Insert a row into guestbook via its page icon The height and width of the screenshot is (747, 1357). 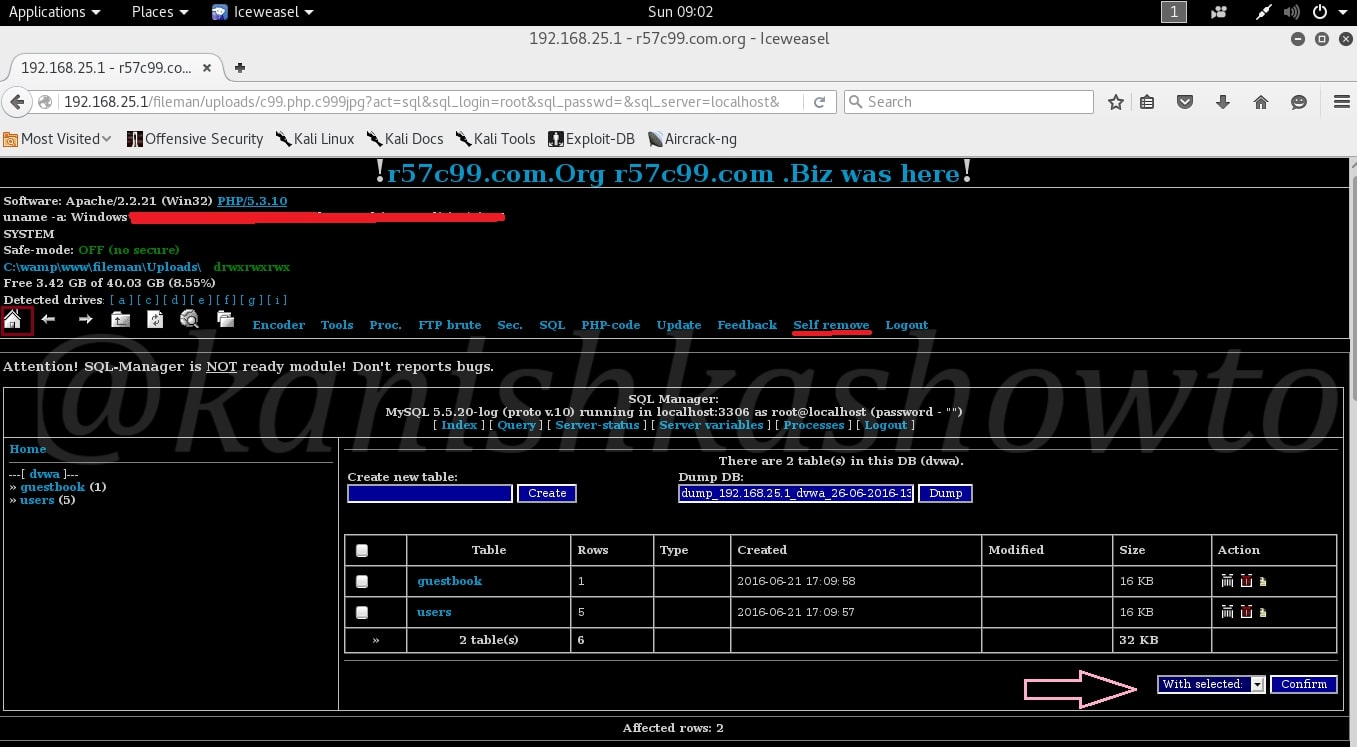pyautogui.click(x=1263, y=581)
